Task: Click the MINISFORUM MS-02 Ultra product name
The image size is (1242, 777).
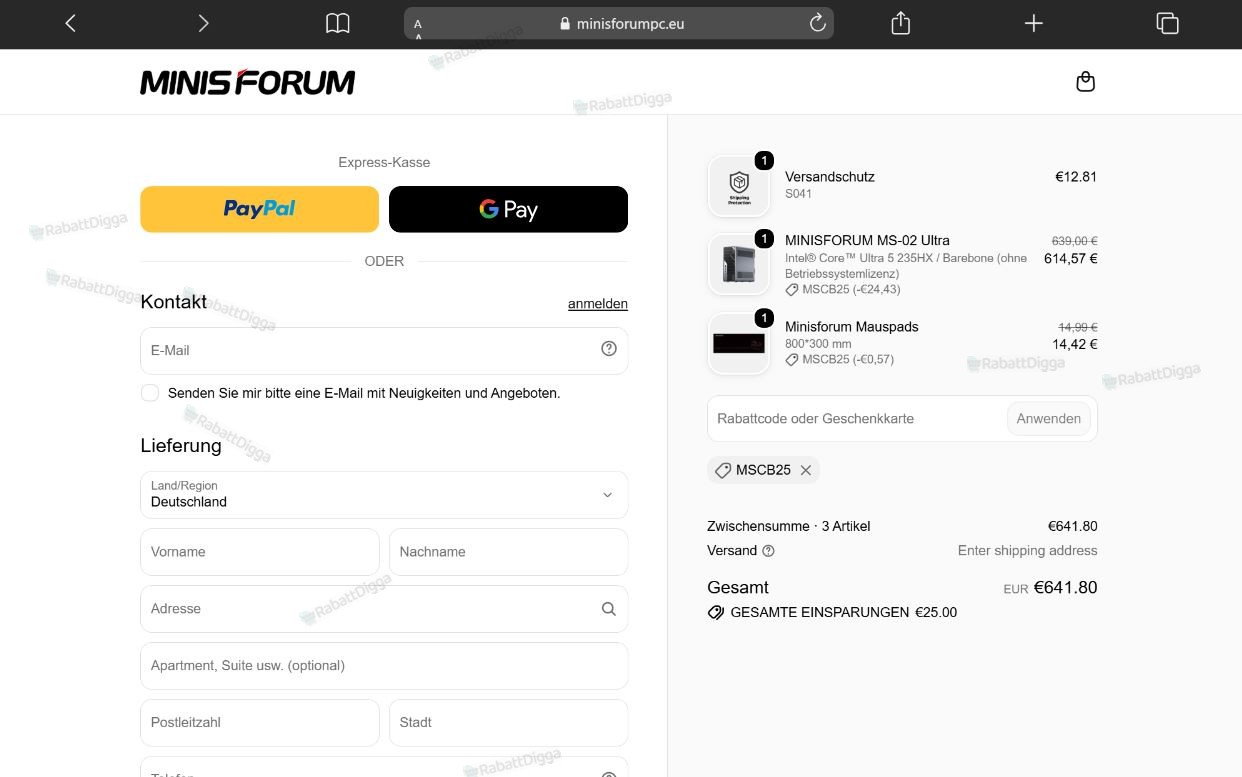Action: (867, 240)
